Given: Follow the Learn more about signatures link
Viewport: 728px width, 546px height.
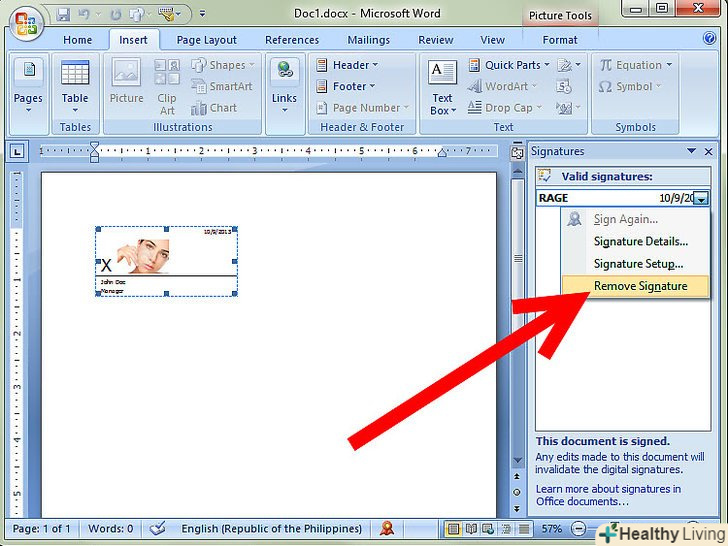Looking at the screenshot, I should coord(608,495).
